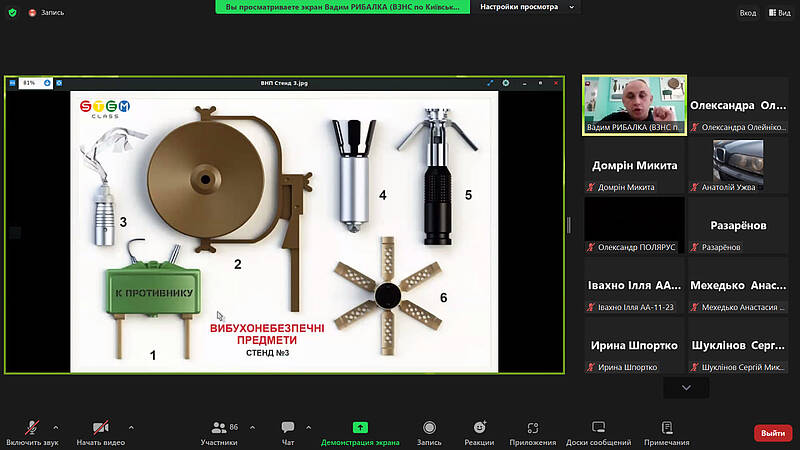The width and height of the screenshot is (800, 450).
Task: Start camera with Начать видео
Action: [100, 428]
